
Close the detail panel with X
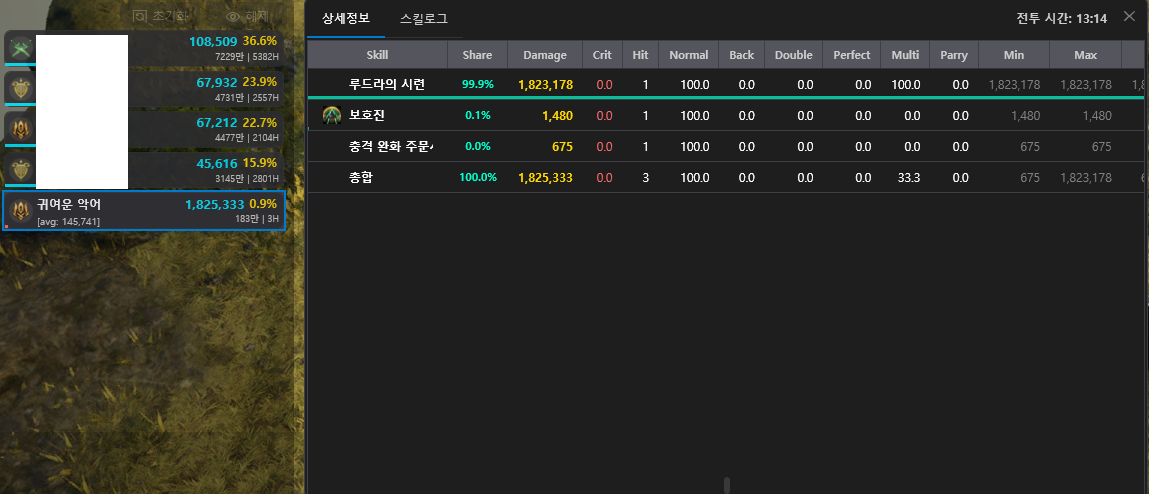1129,17
